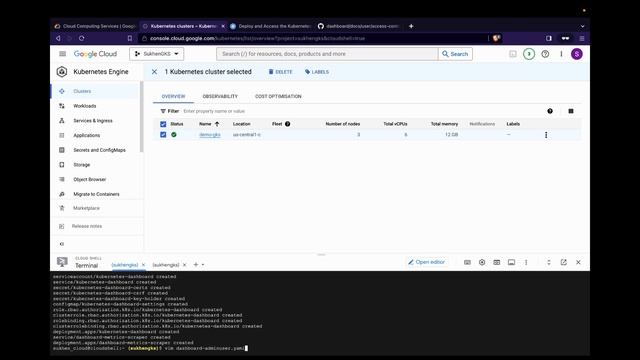This screenshot has width=640, height=360.
Task: Go back in the browser
Action: 58,38
